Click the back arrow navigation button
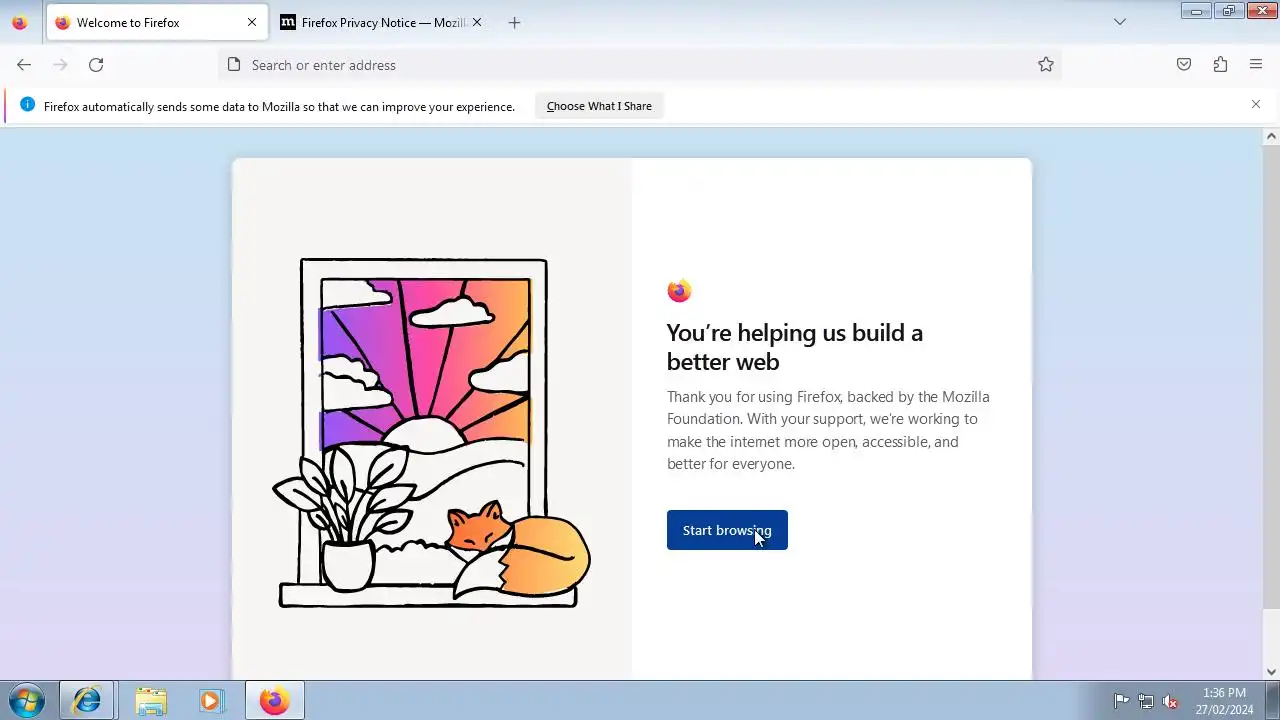Image resolution: width=1280 pixels, height=720 pixels. click(x=24, y=65)
